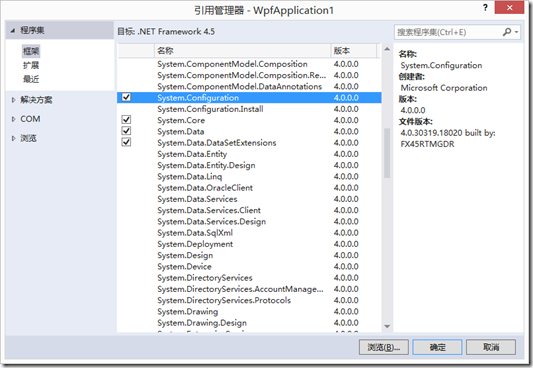533x368 pixels.
Task: Select System.ComponentModel.DataAnnotations row
Action: (x=249, y=86)
